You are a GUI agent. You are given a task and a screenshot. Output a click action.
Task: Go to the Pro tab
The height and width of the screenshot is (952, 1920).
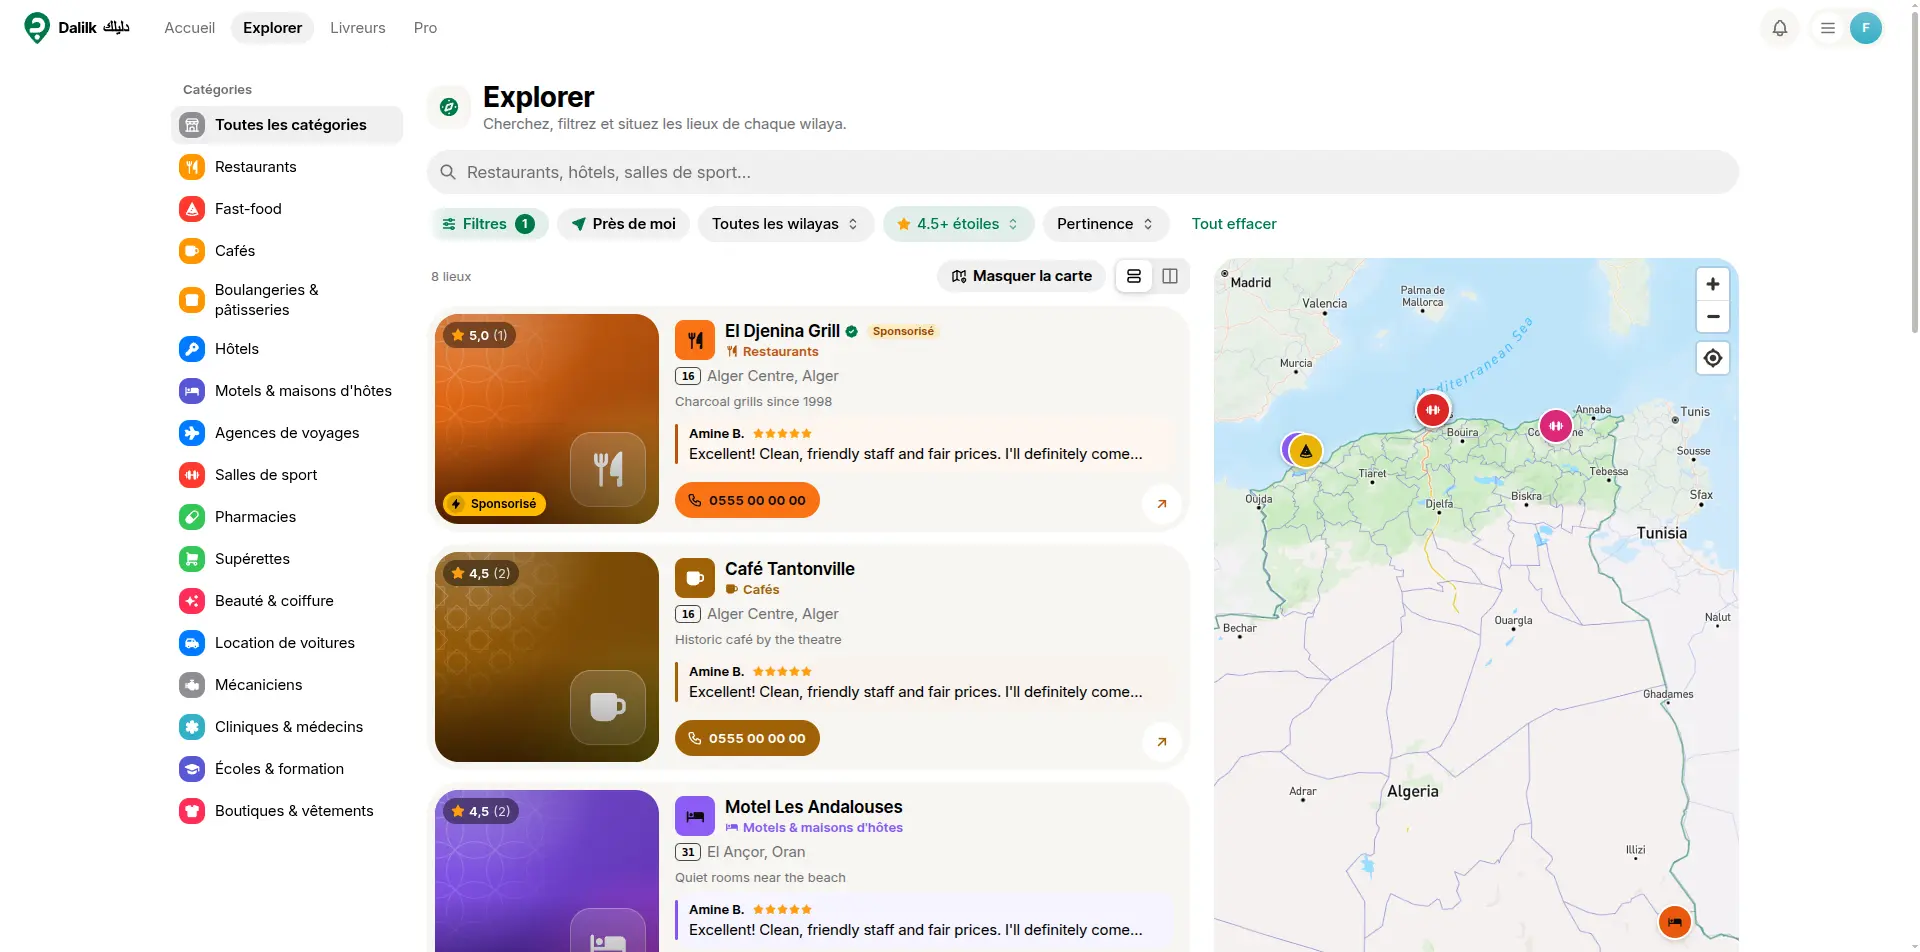426,28
